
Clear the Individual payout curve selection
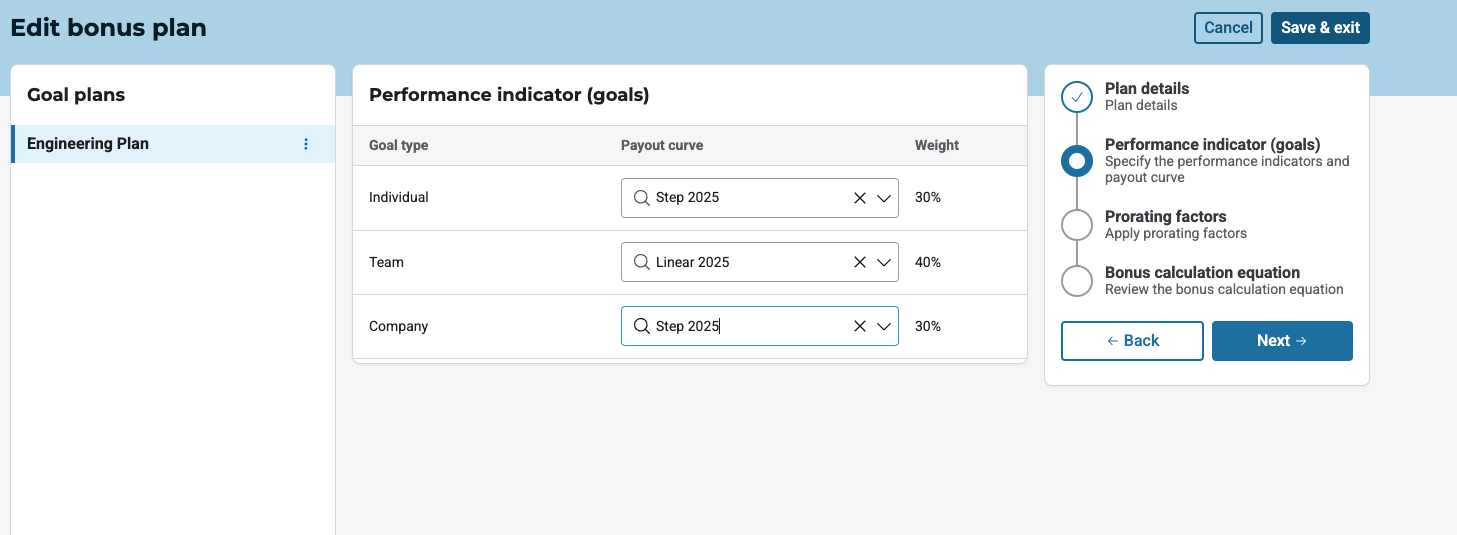click(x=860, y=198)
